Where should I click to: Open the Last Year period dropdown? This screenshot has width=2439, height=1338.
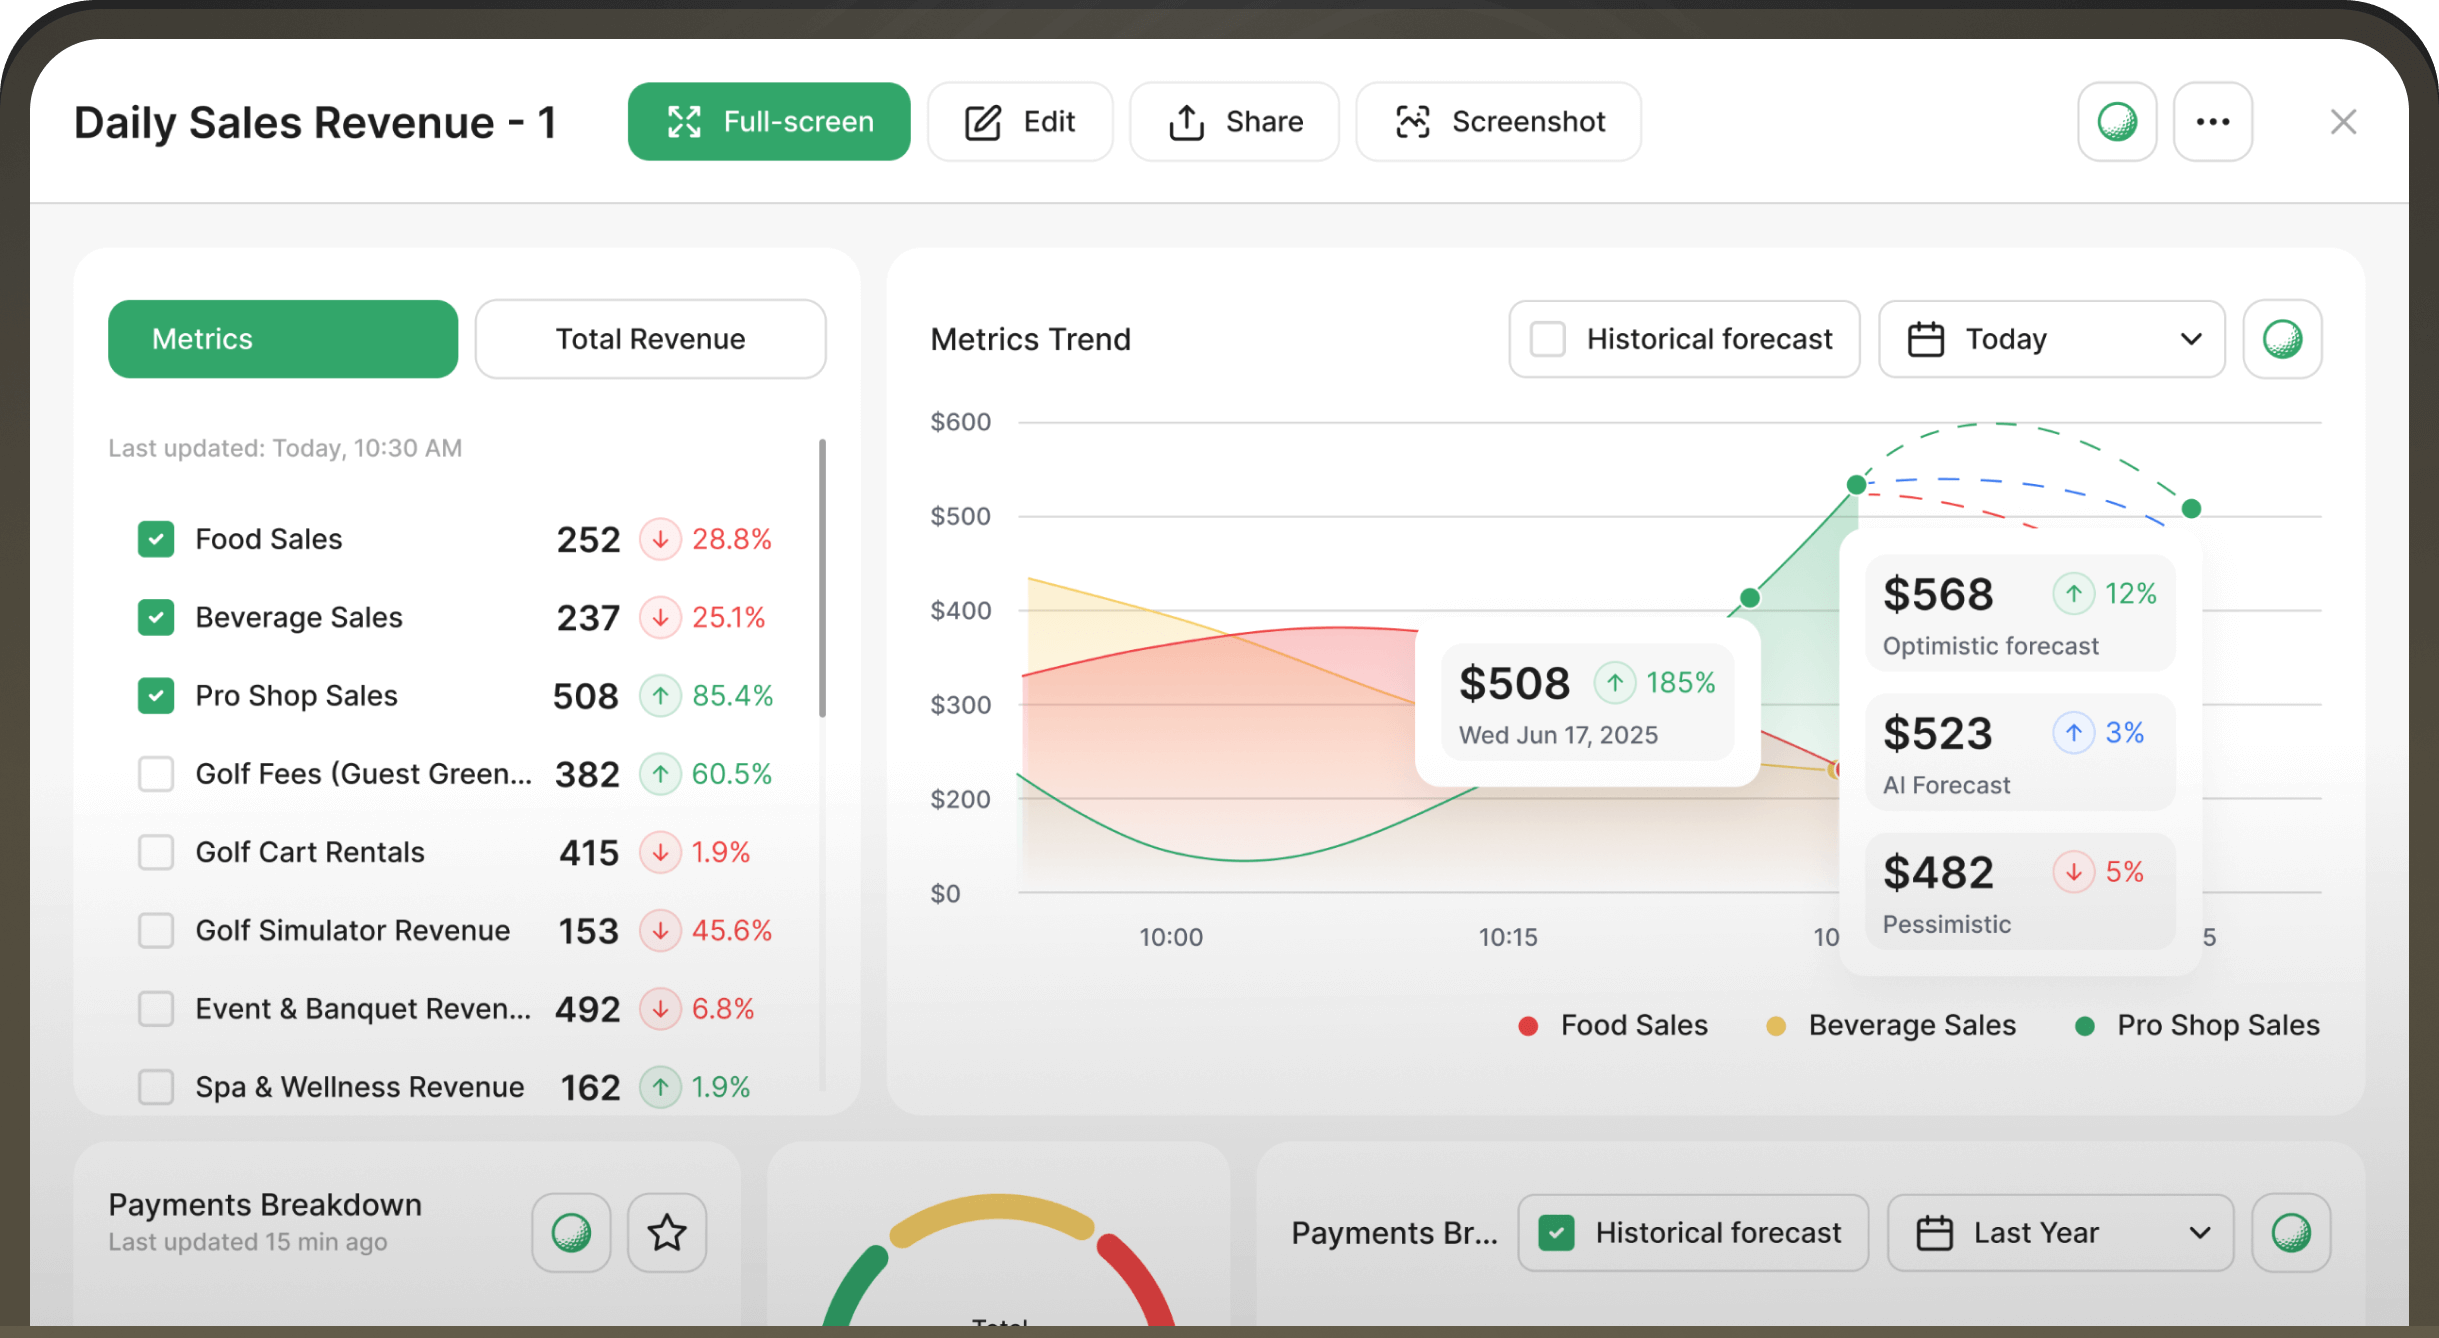coord(2060,1232)
